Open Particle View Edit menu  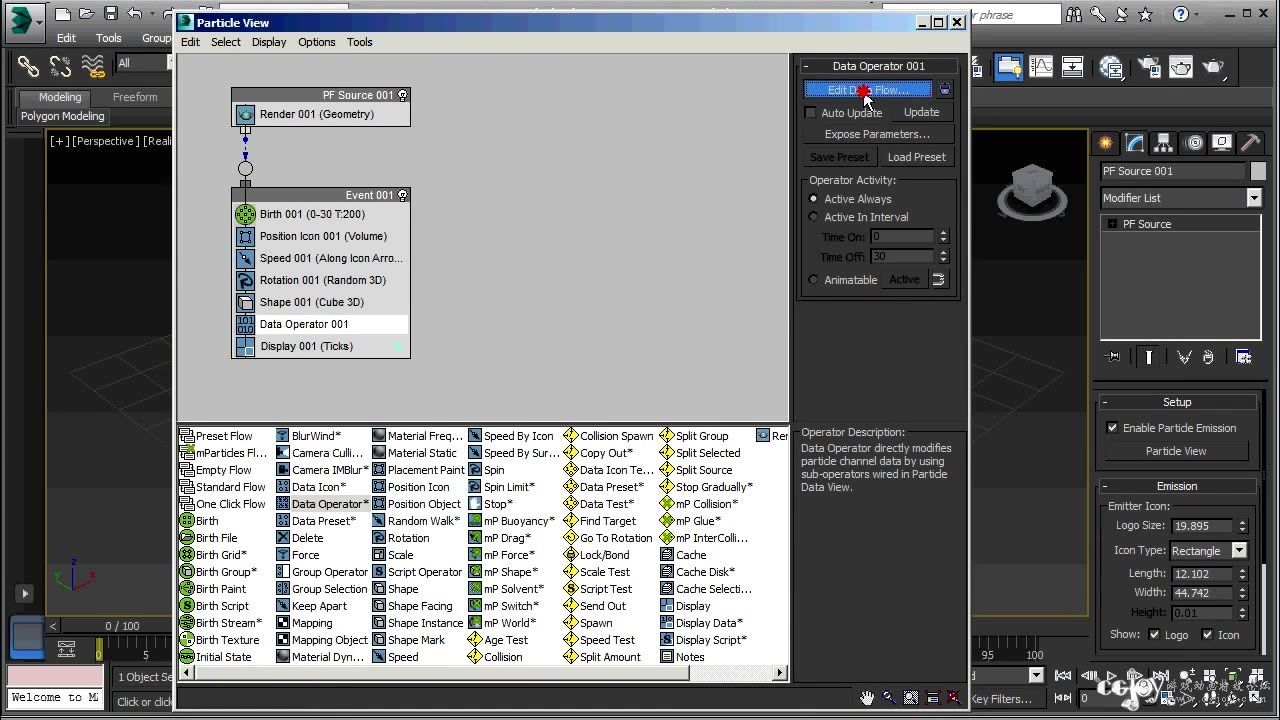pos(190,42)
